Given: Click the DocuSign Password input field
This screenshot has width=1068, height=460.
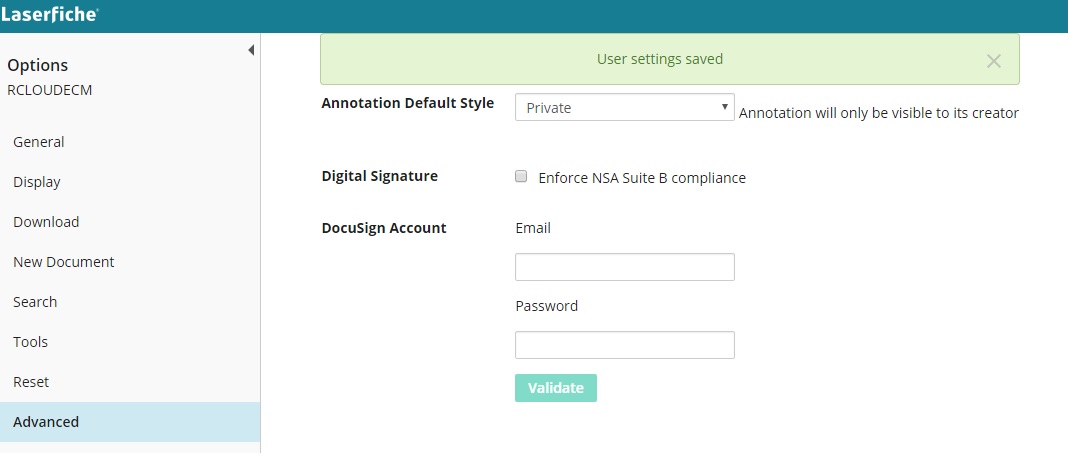Looking at the screenshot, I should (x=624, y=345).
